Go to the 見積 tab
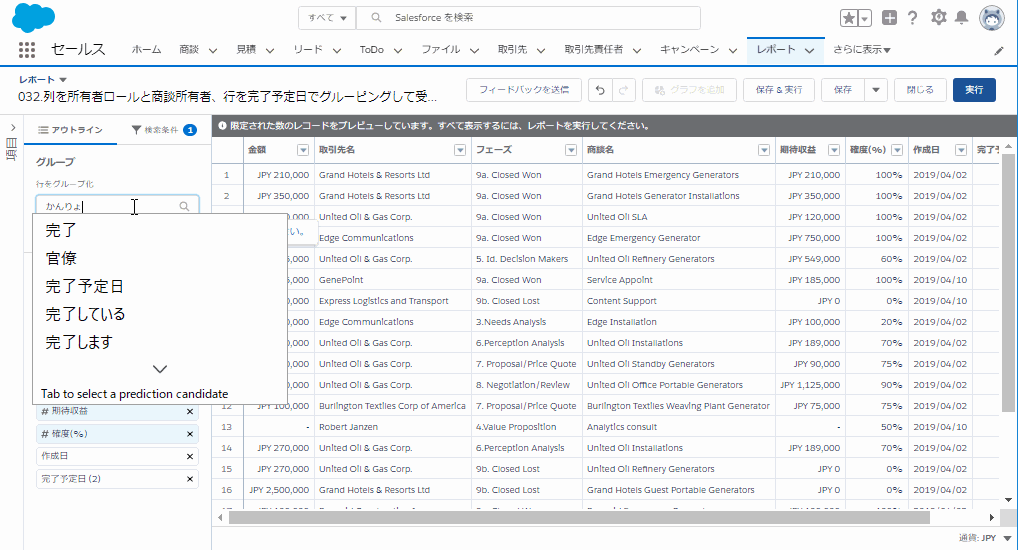This screenshot has height=550, width=1018. [246, 49]
